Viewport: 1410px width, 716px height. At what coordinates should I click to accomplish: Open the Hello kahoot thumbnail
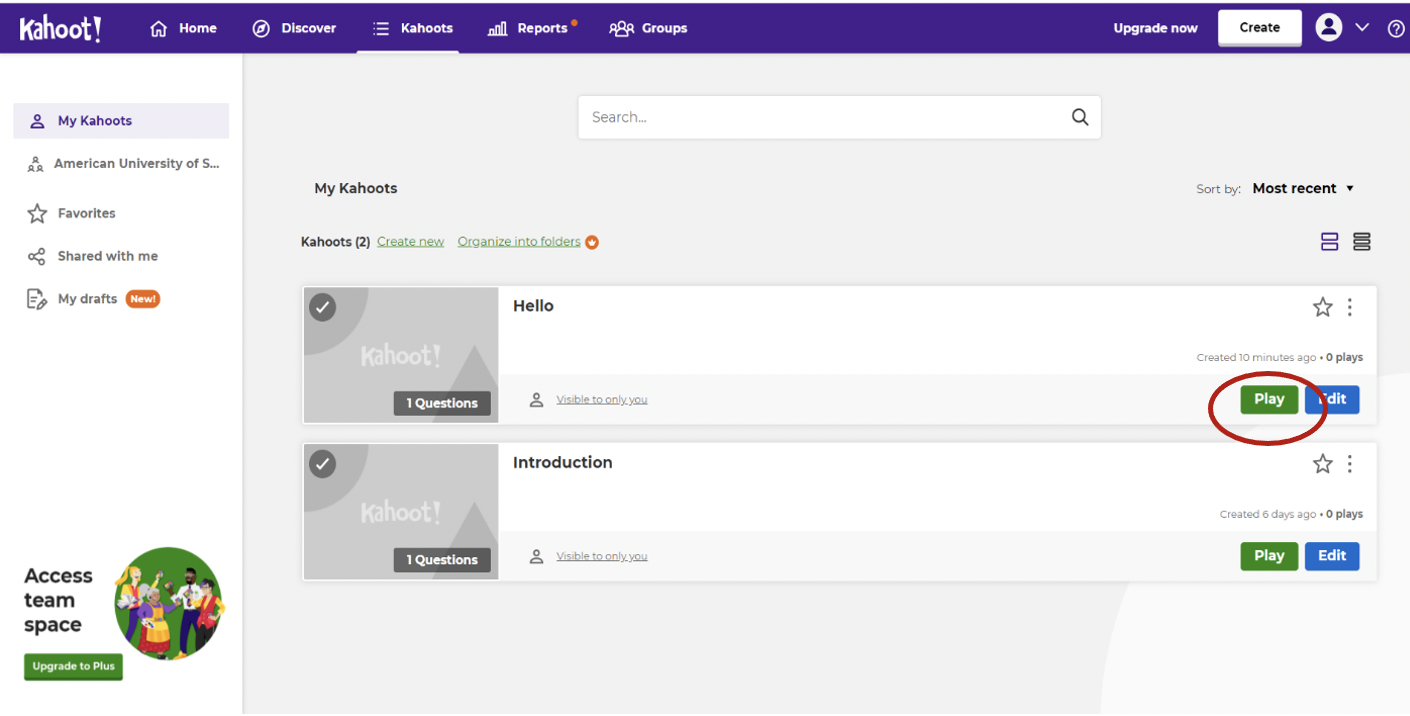point(401,355)
